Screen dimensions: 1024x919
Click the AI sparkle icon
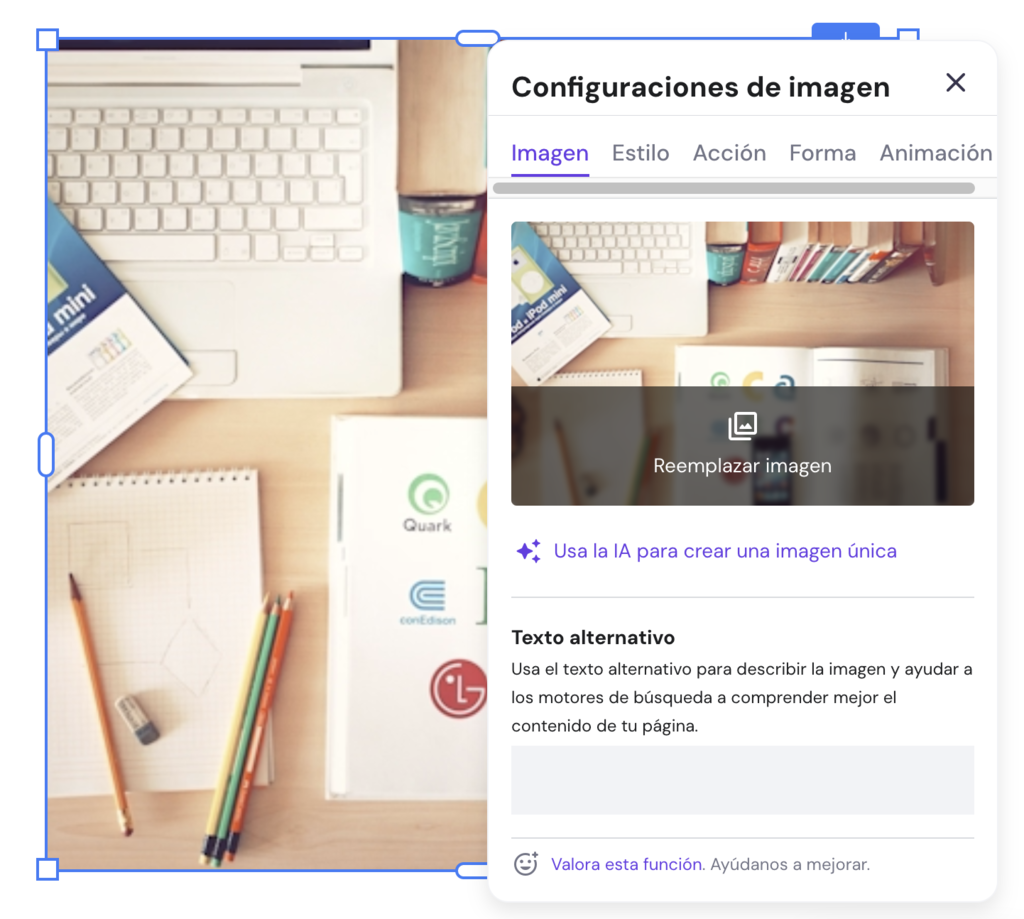coord(527,550)
